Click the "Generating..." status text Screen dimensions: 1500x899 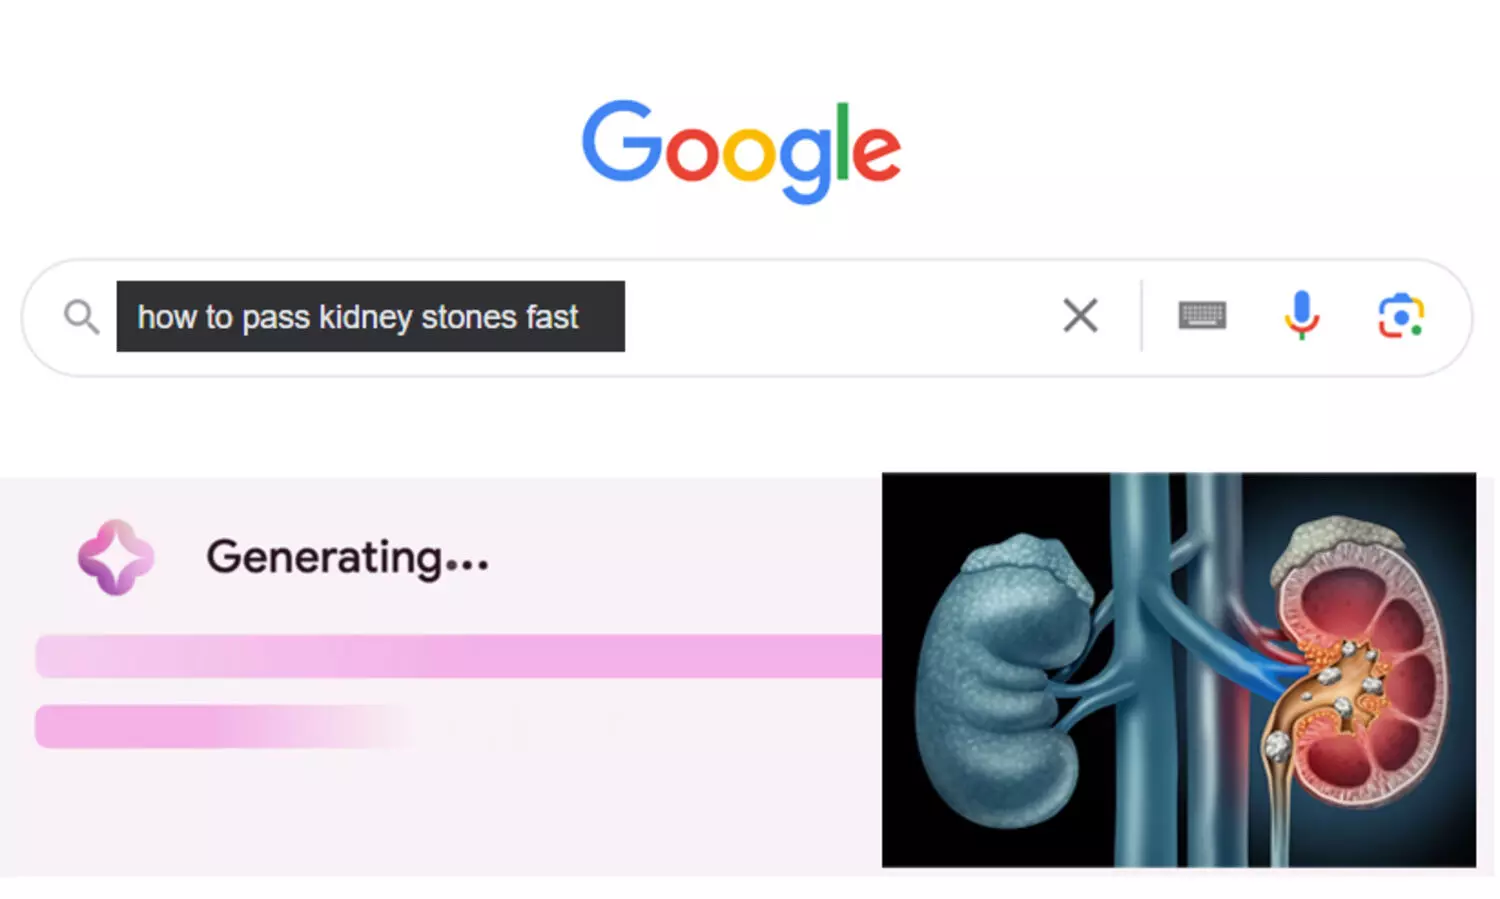[347, 557]
